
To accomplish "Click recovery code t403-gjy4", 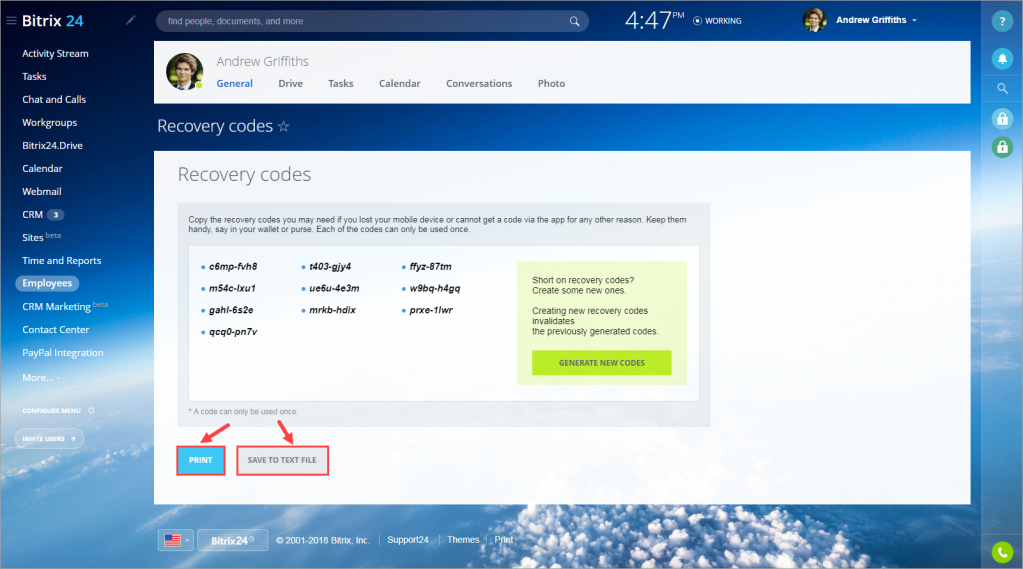I will [x=330, y=266].
